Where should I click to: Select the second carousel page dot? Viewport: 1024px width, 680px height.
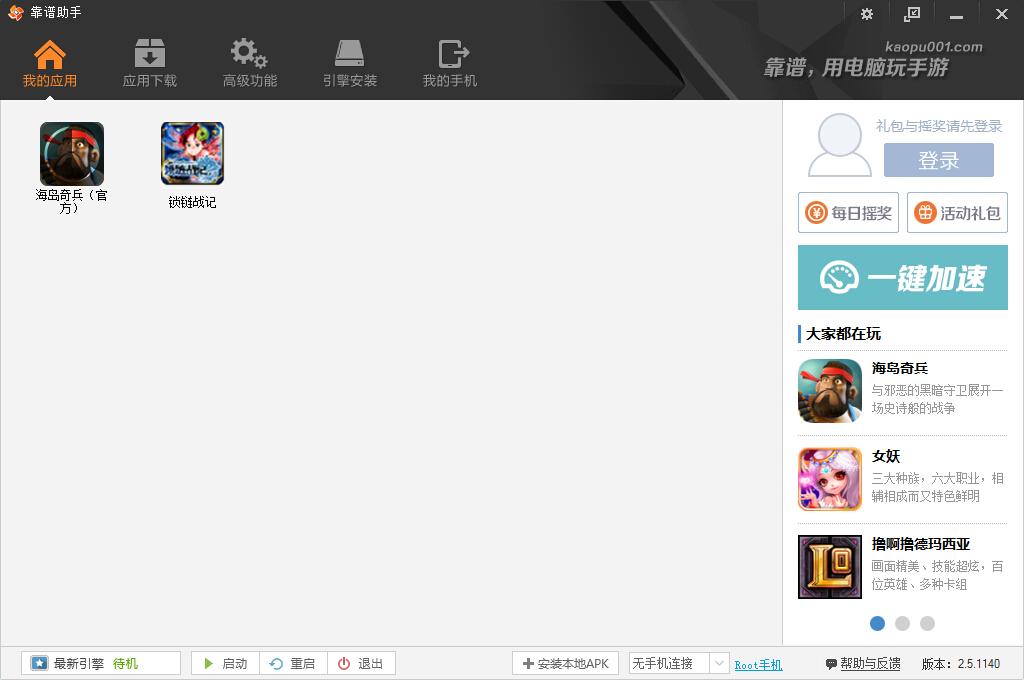click(902, 623)
